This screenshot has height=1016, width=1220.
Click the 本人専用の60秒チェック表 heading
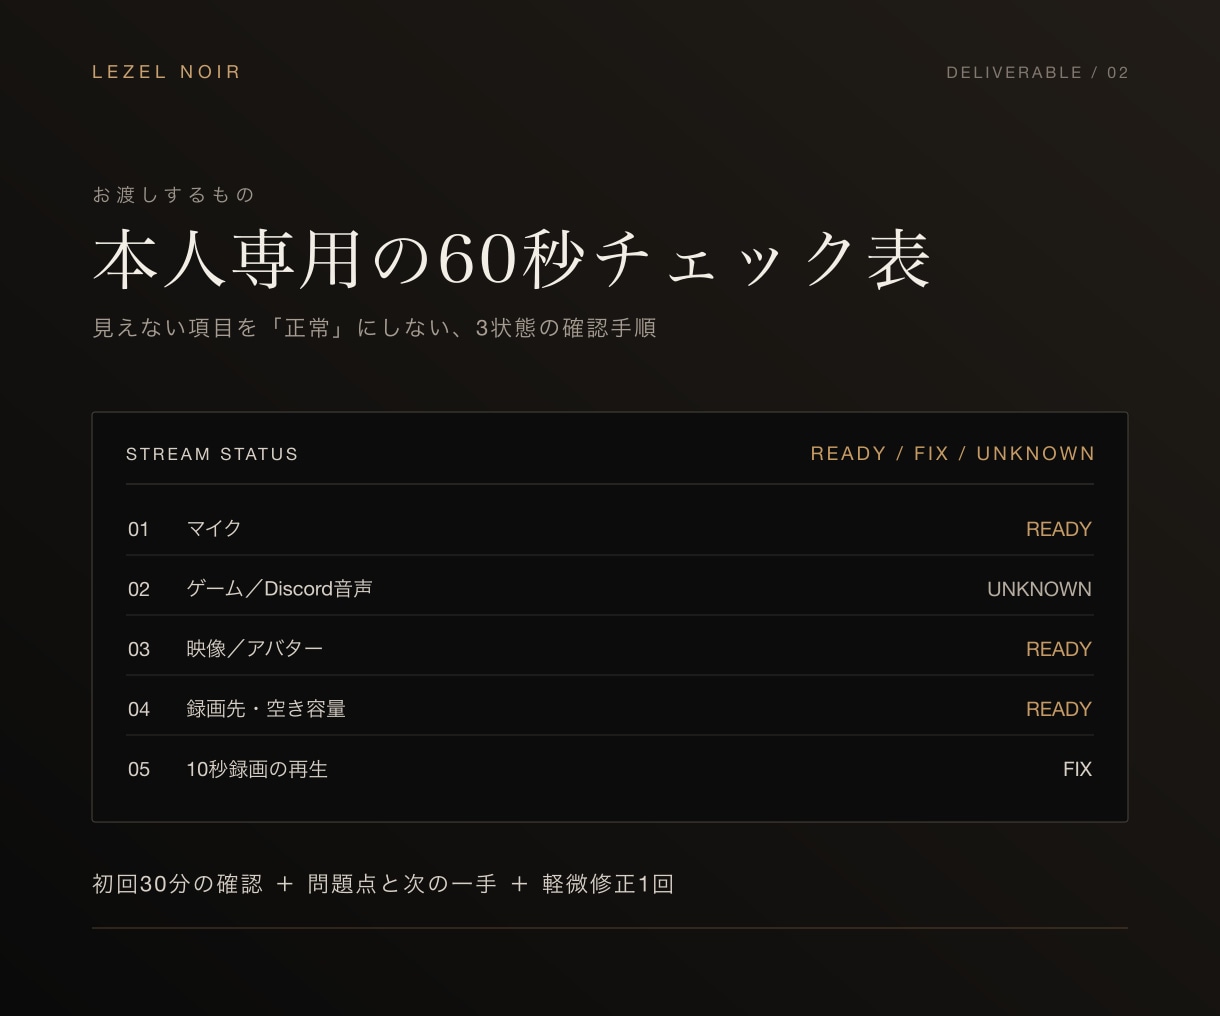coord(512,260)
